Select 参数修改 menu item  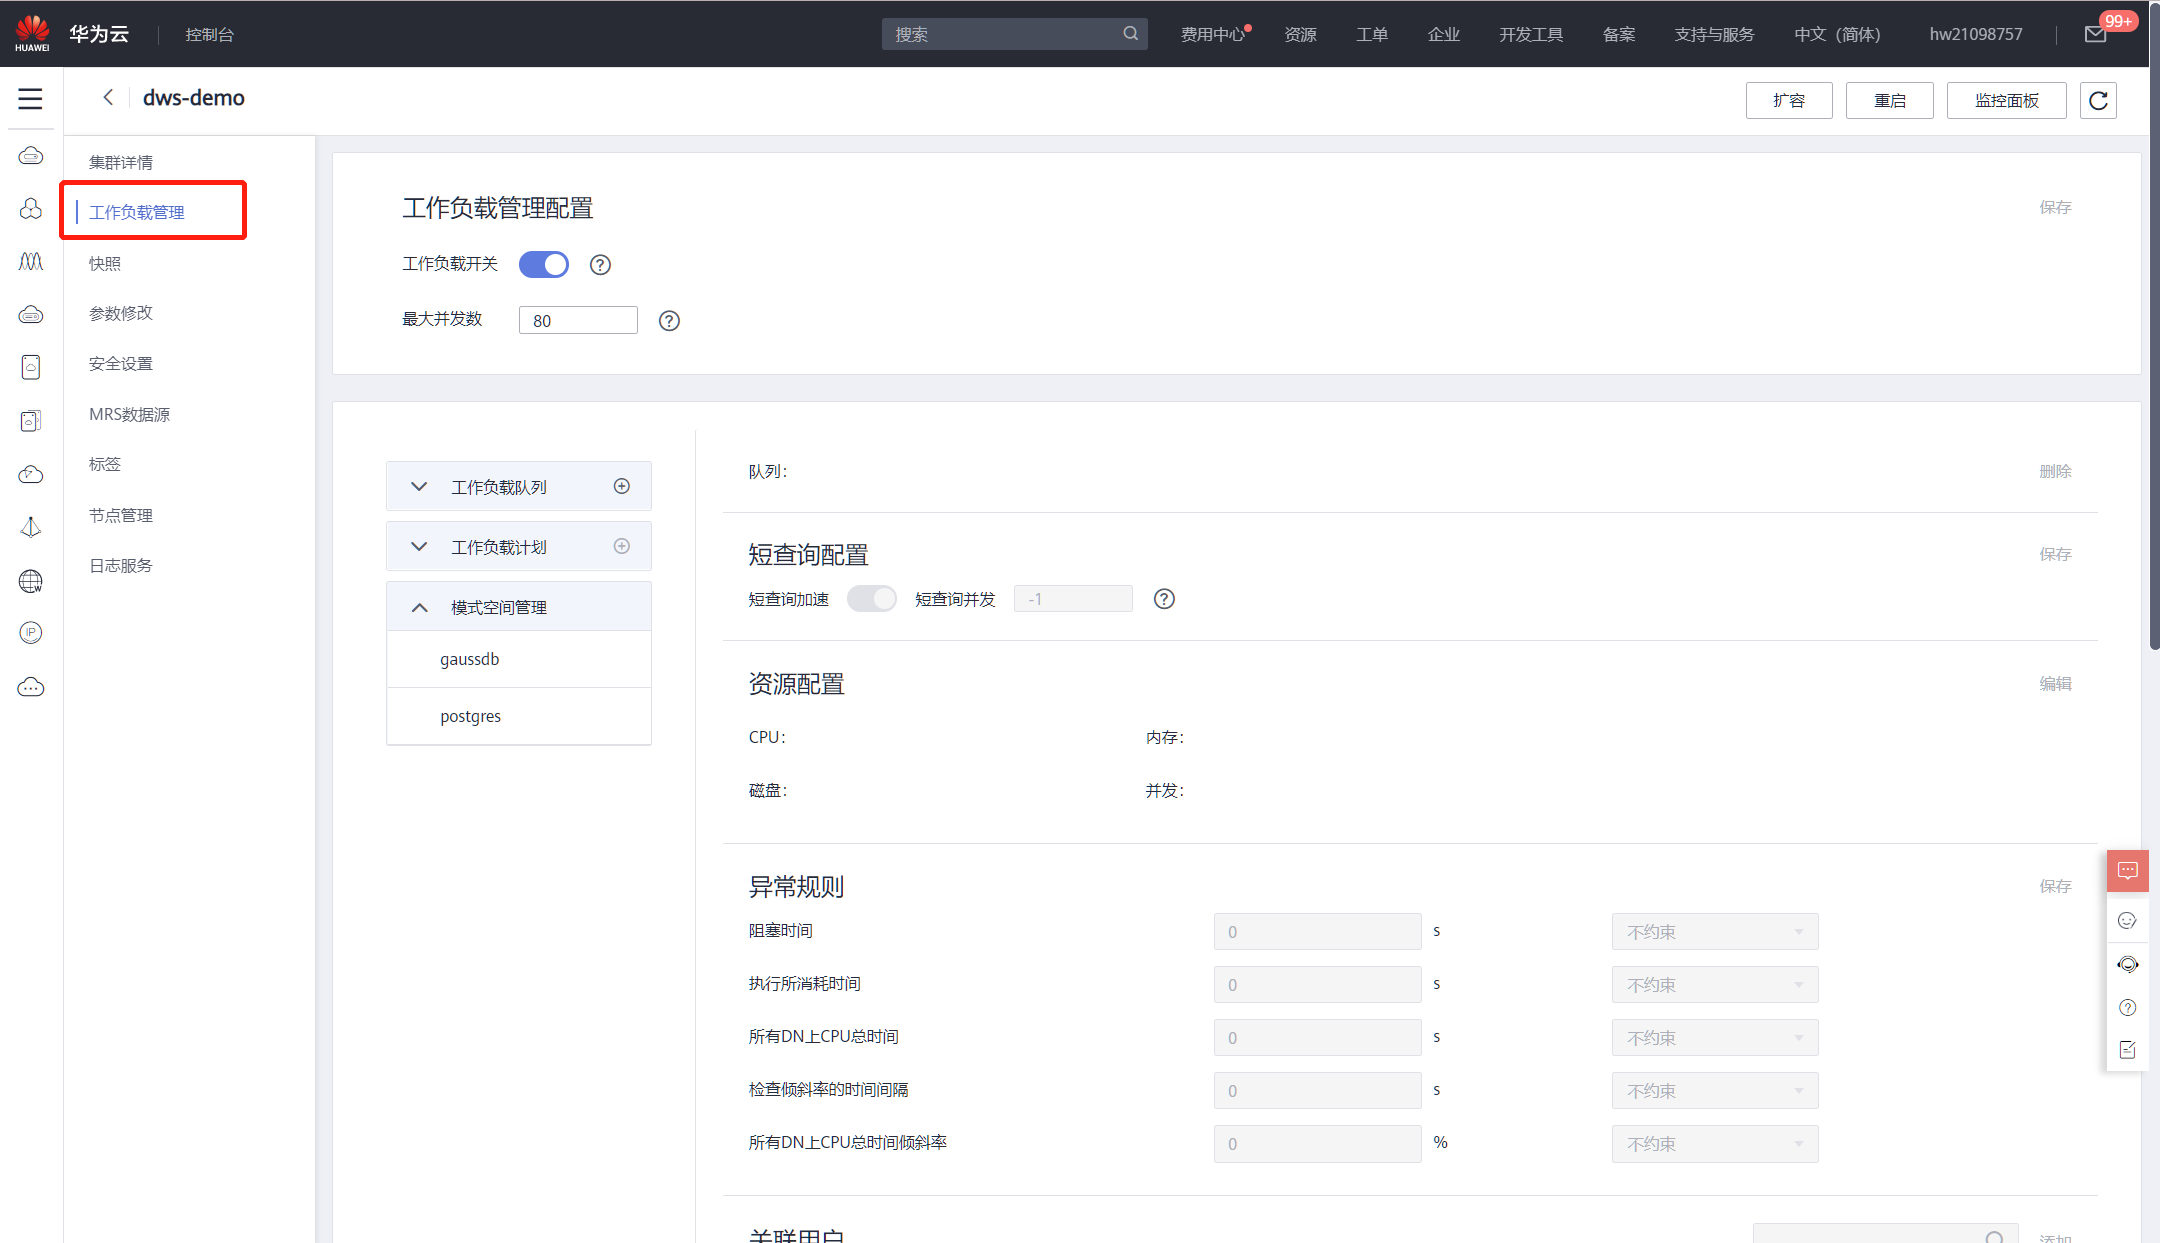click(121, 313)
